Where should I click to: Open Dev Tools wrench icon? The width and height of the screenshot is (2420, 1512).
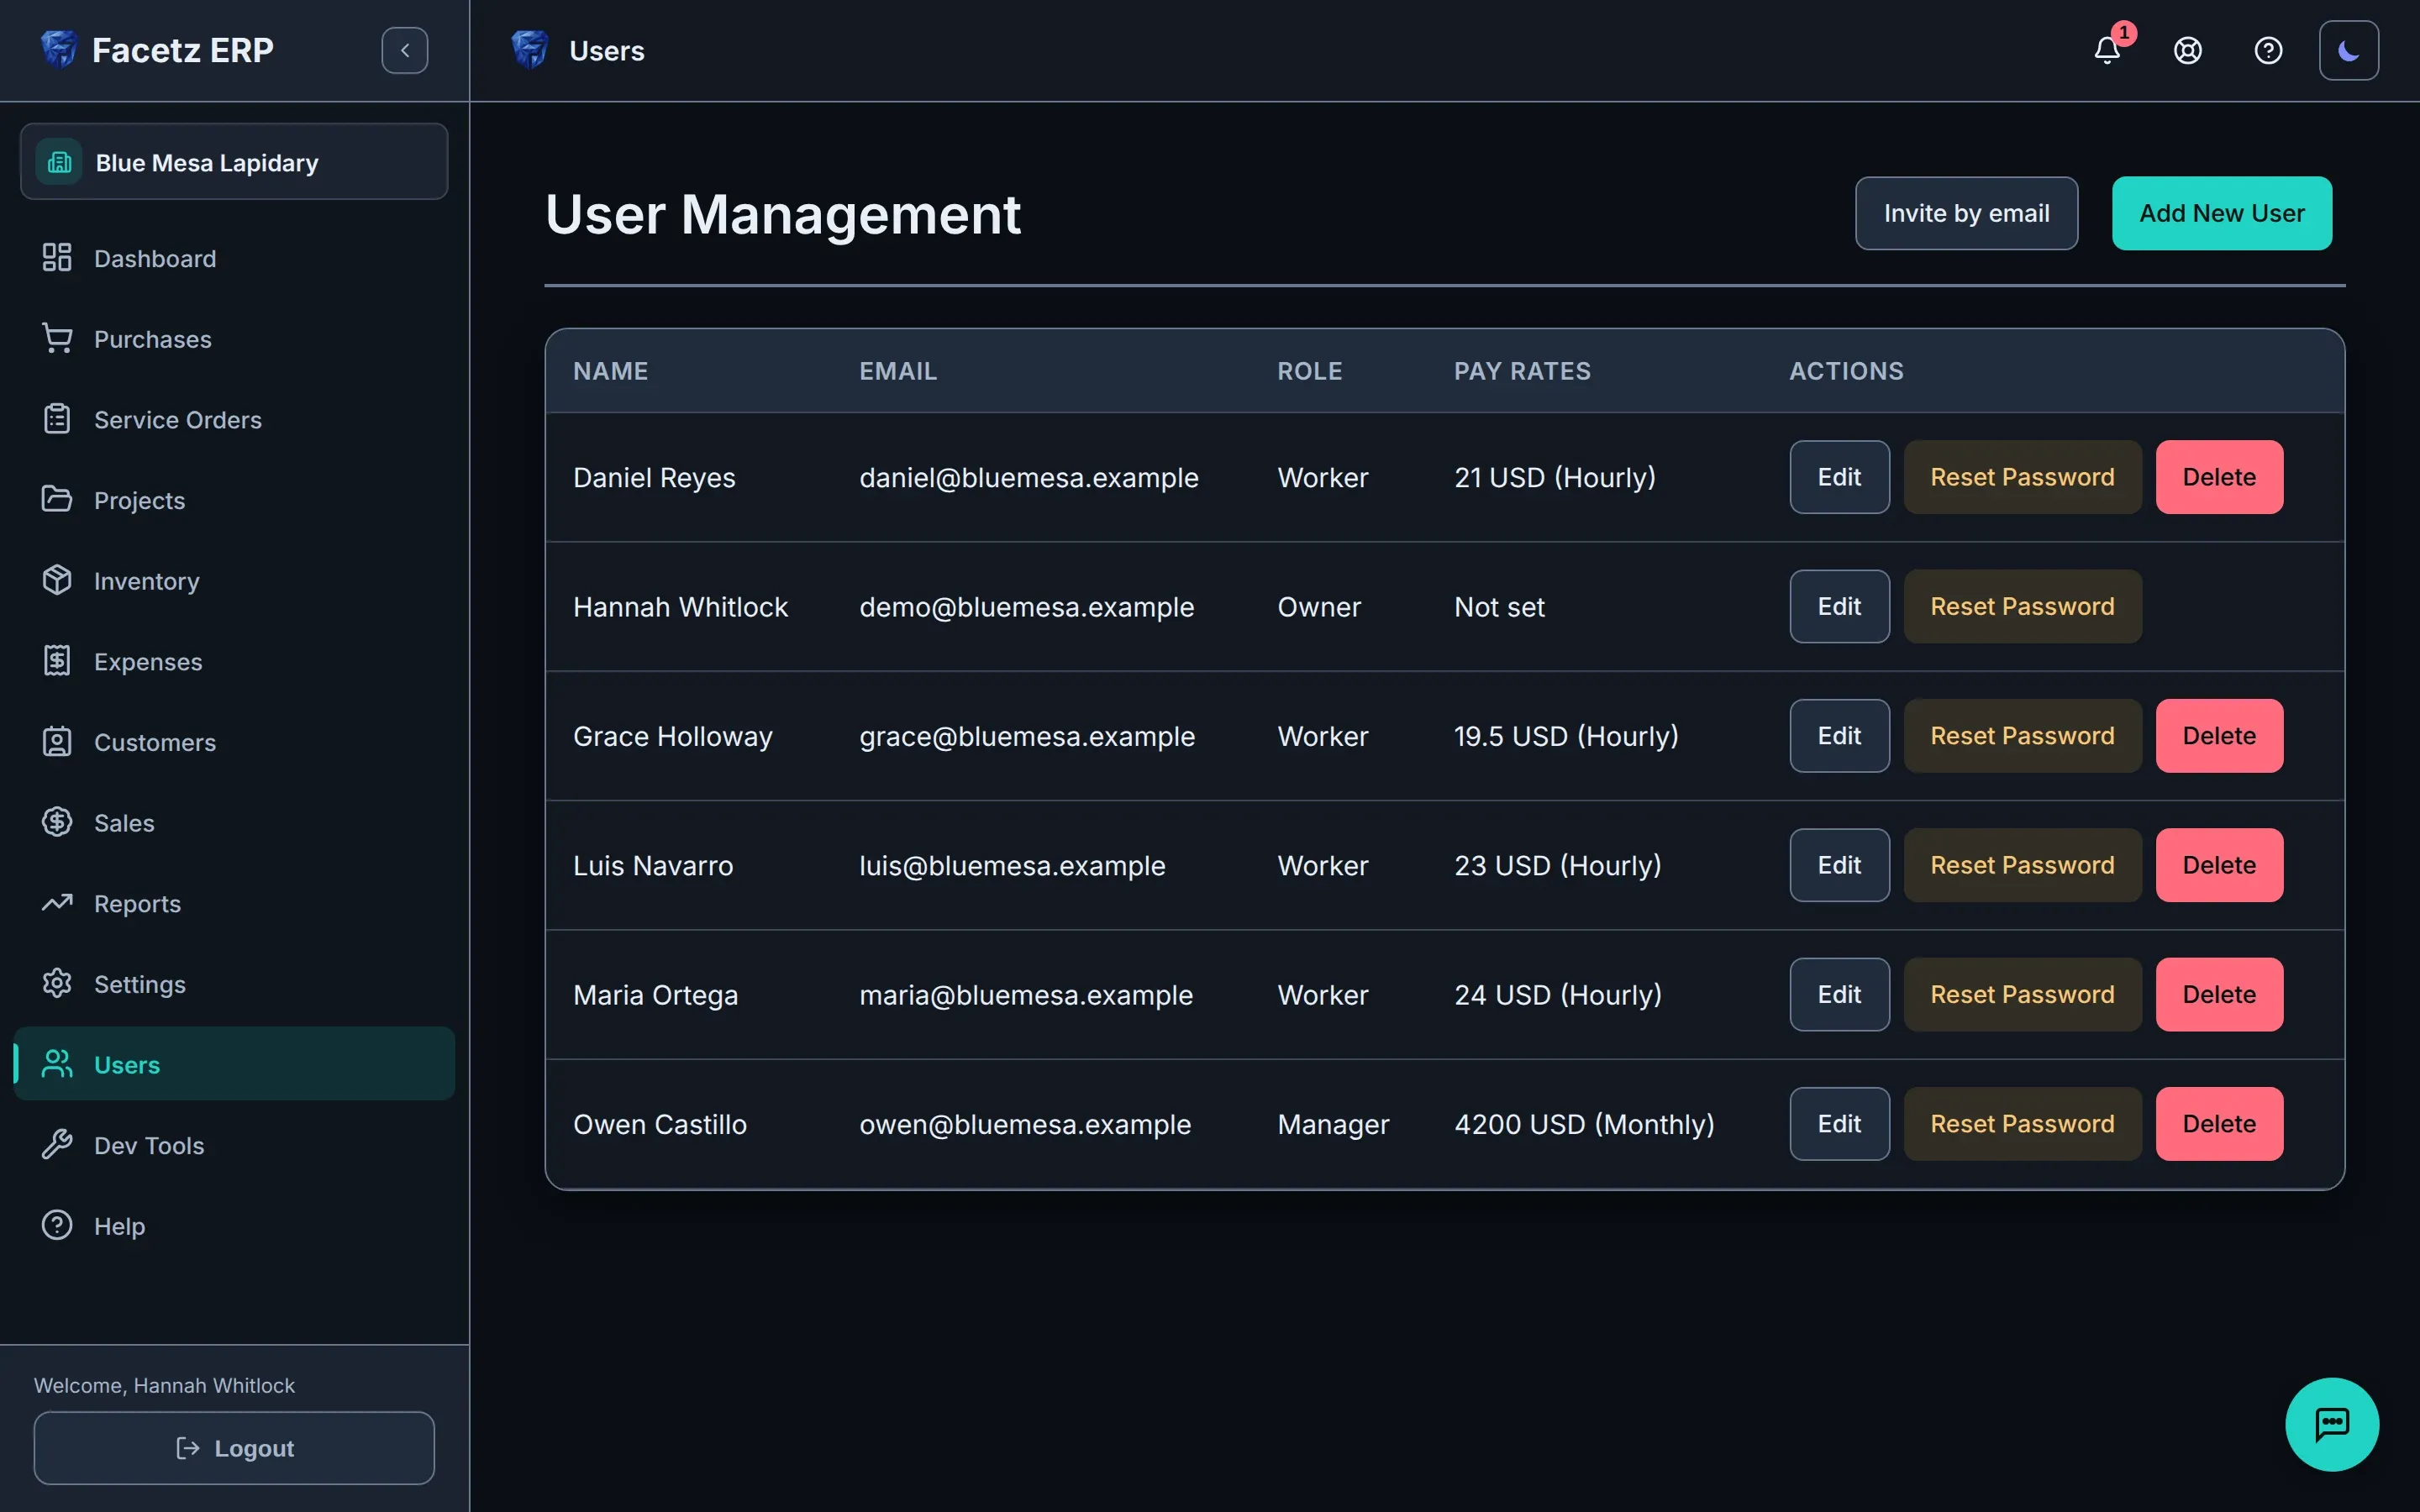(57, 1145)
